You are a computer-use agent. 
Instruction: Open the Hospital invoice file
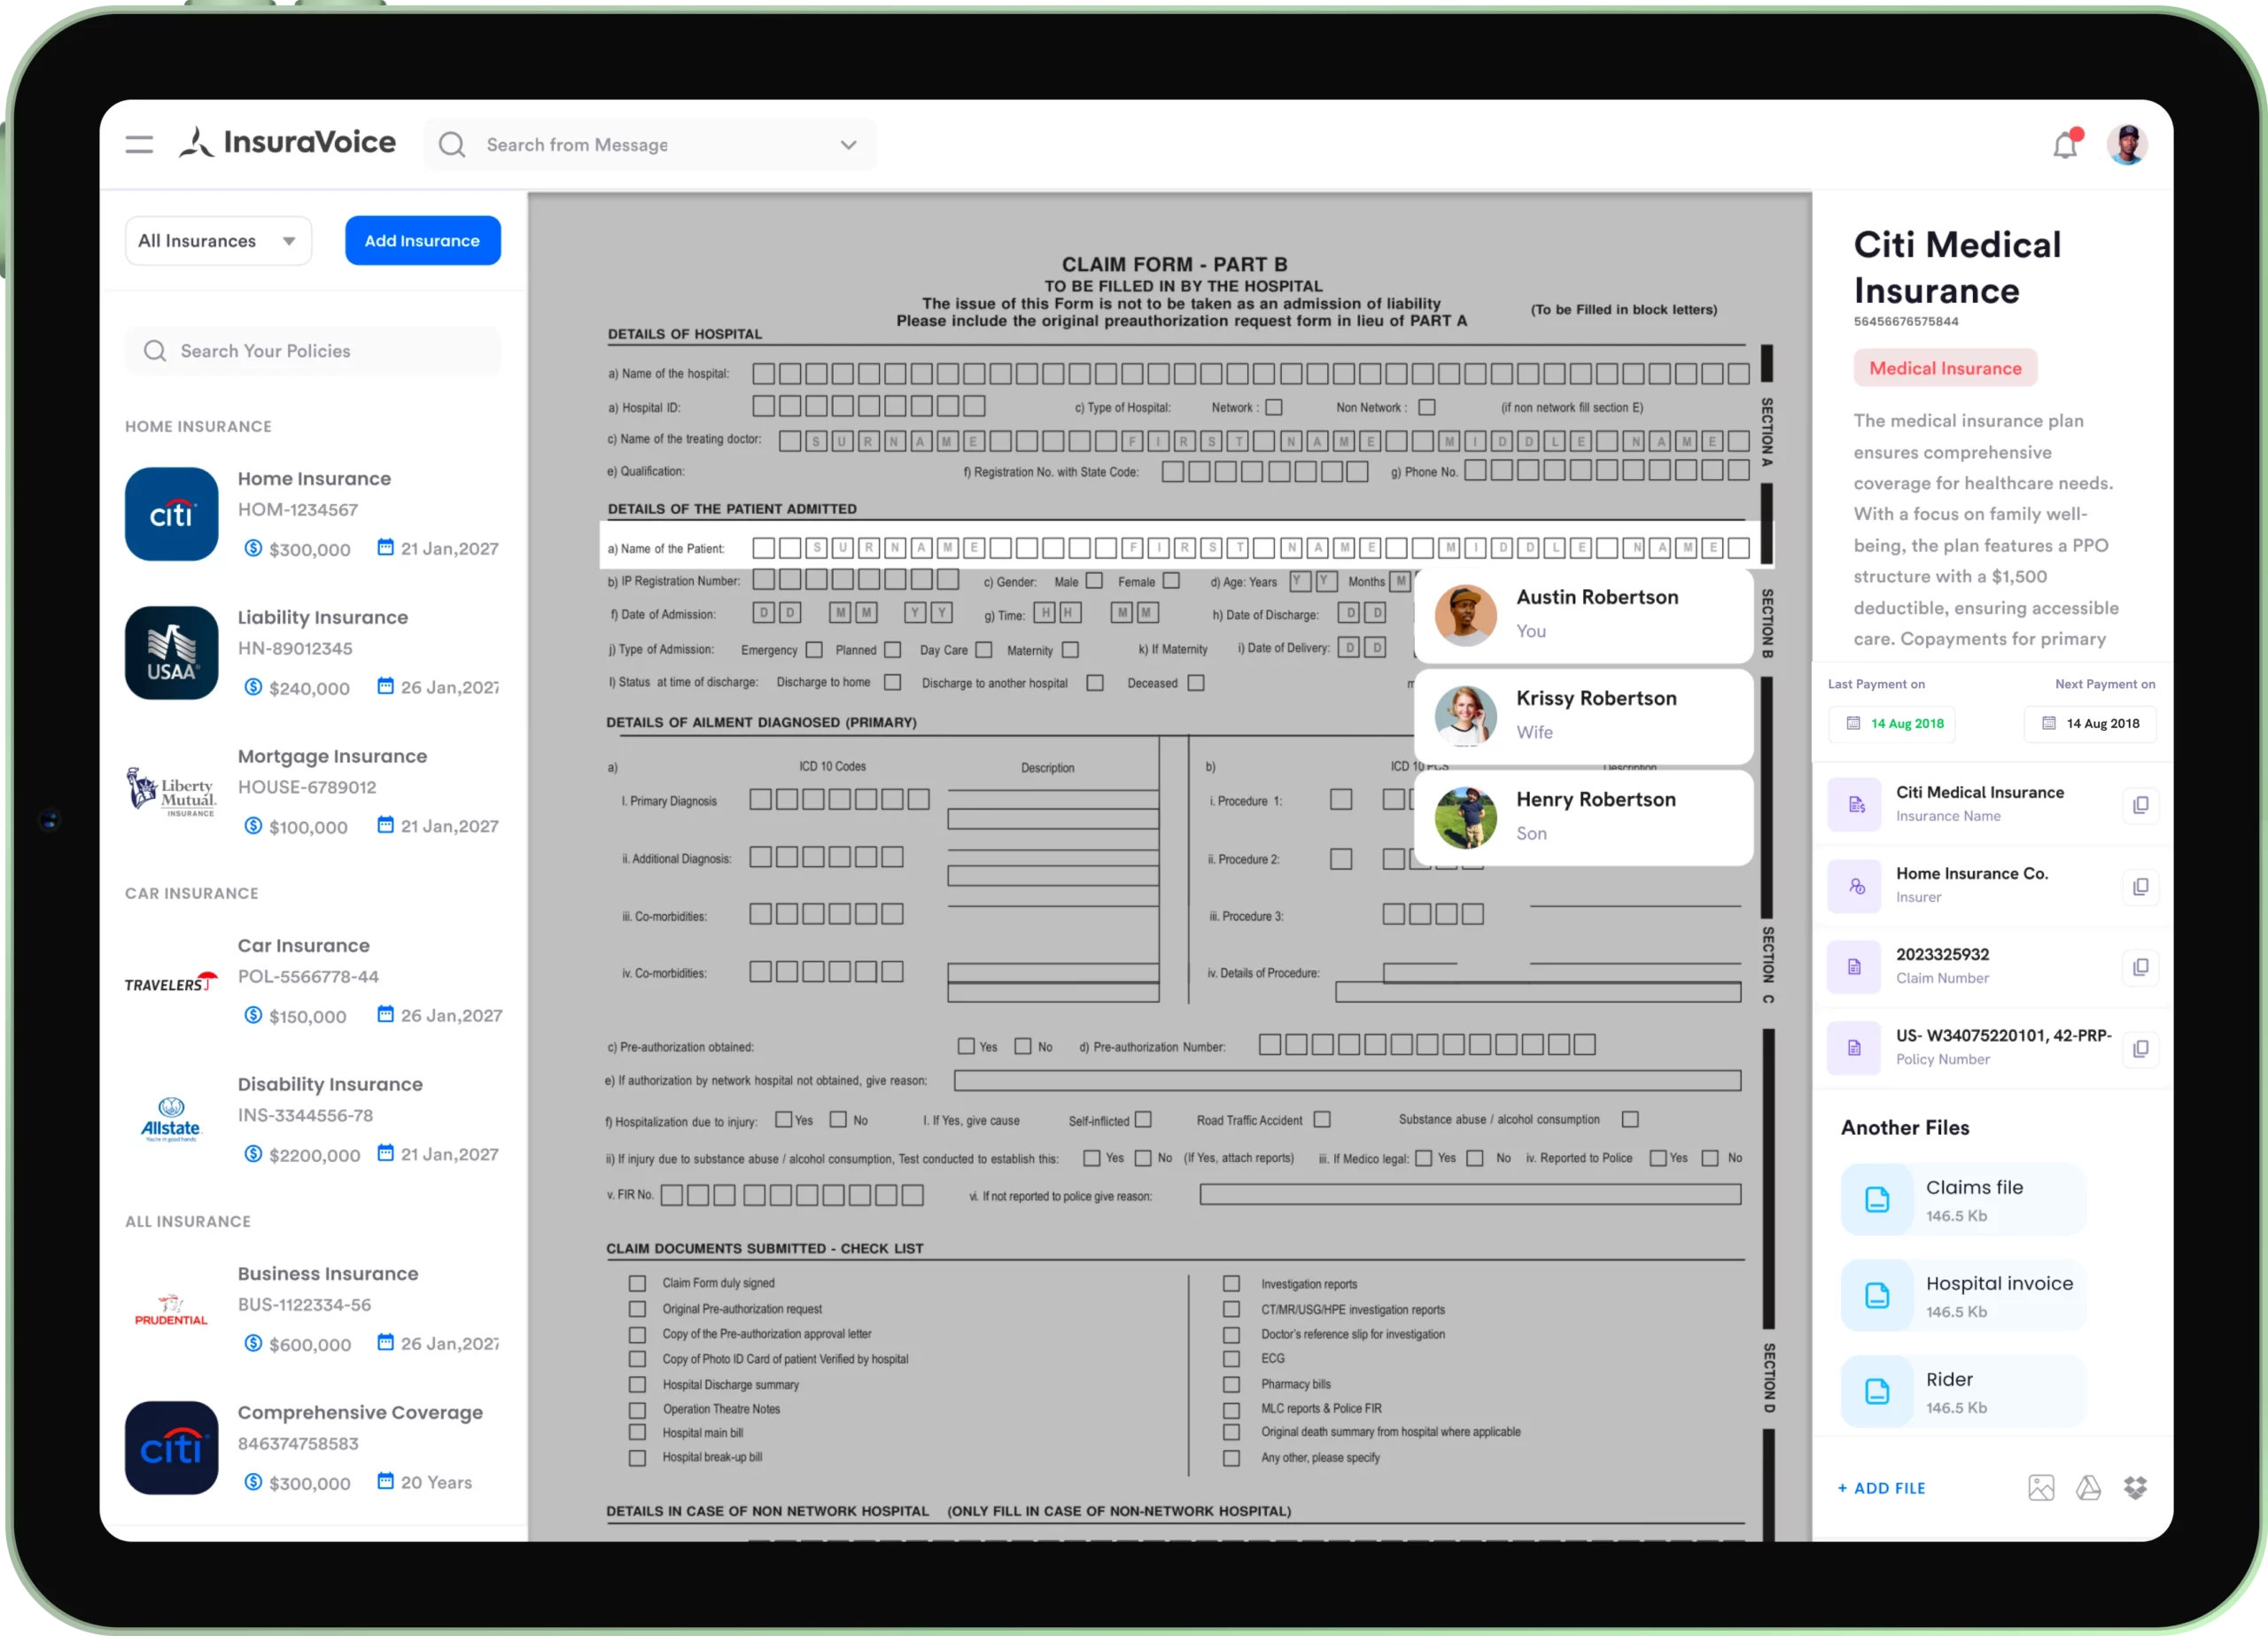1962,1296
